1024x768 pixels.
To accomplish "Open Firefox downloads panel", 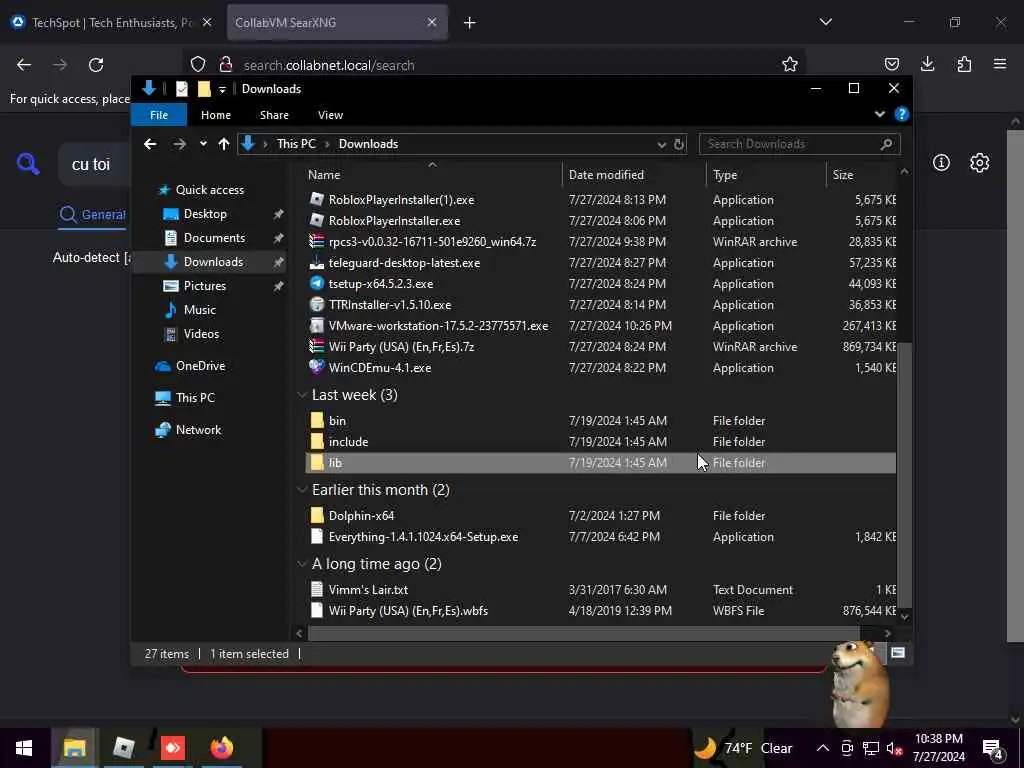I will (927, 64).
